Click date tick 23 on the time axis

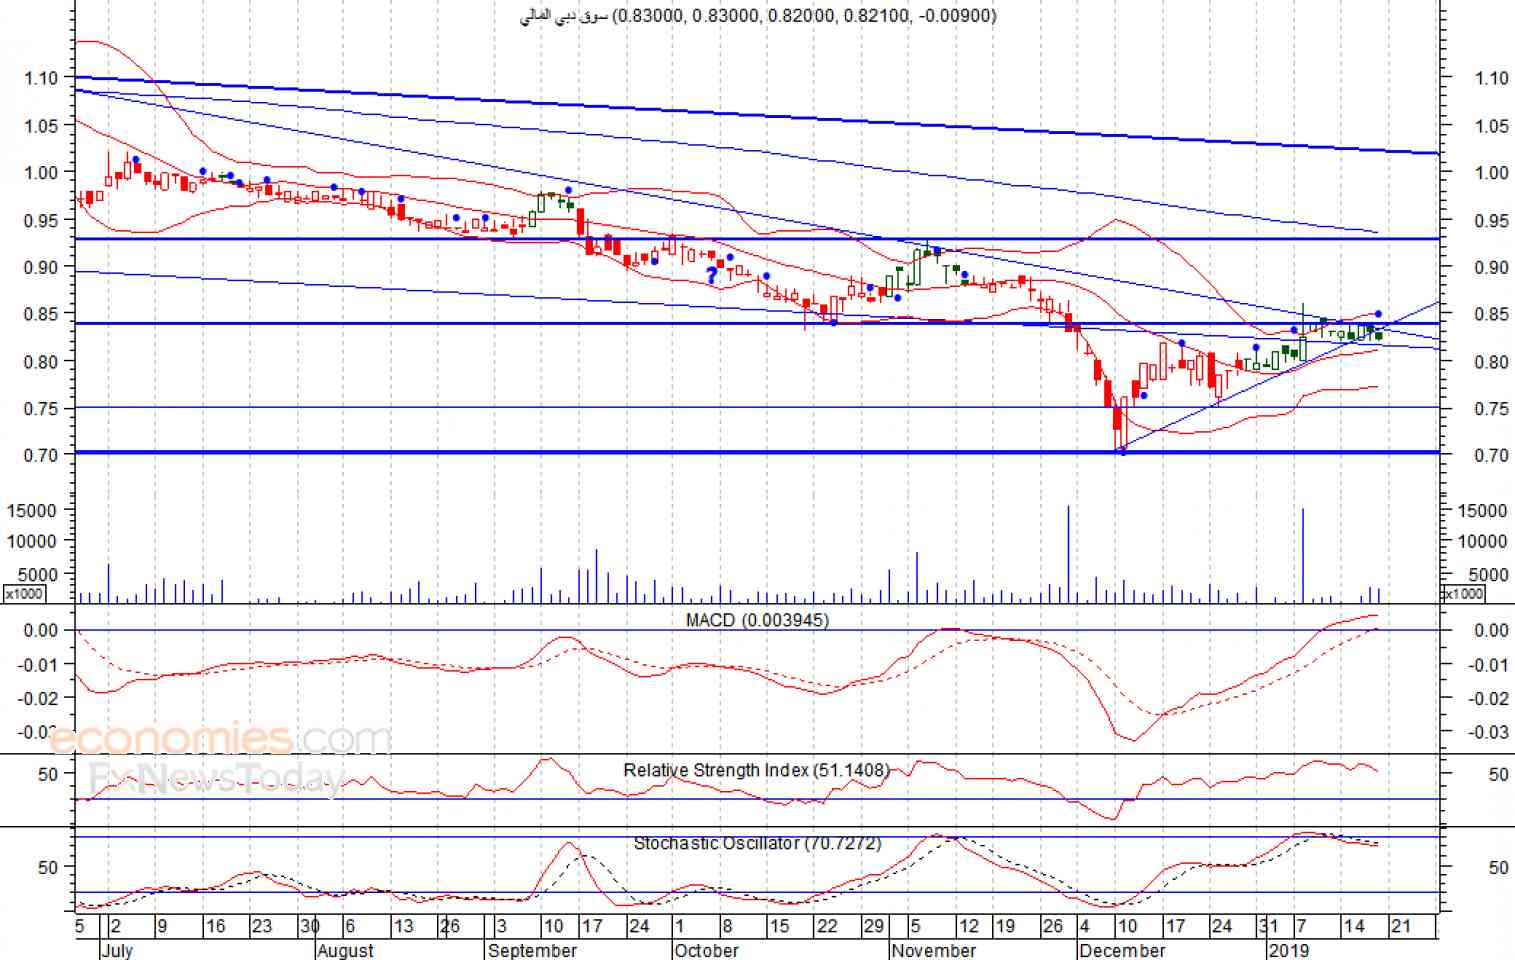pos(262,926)
